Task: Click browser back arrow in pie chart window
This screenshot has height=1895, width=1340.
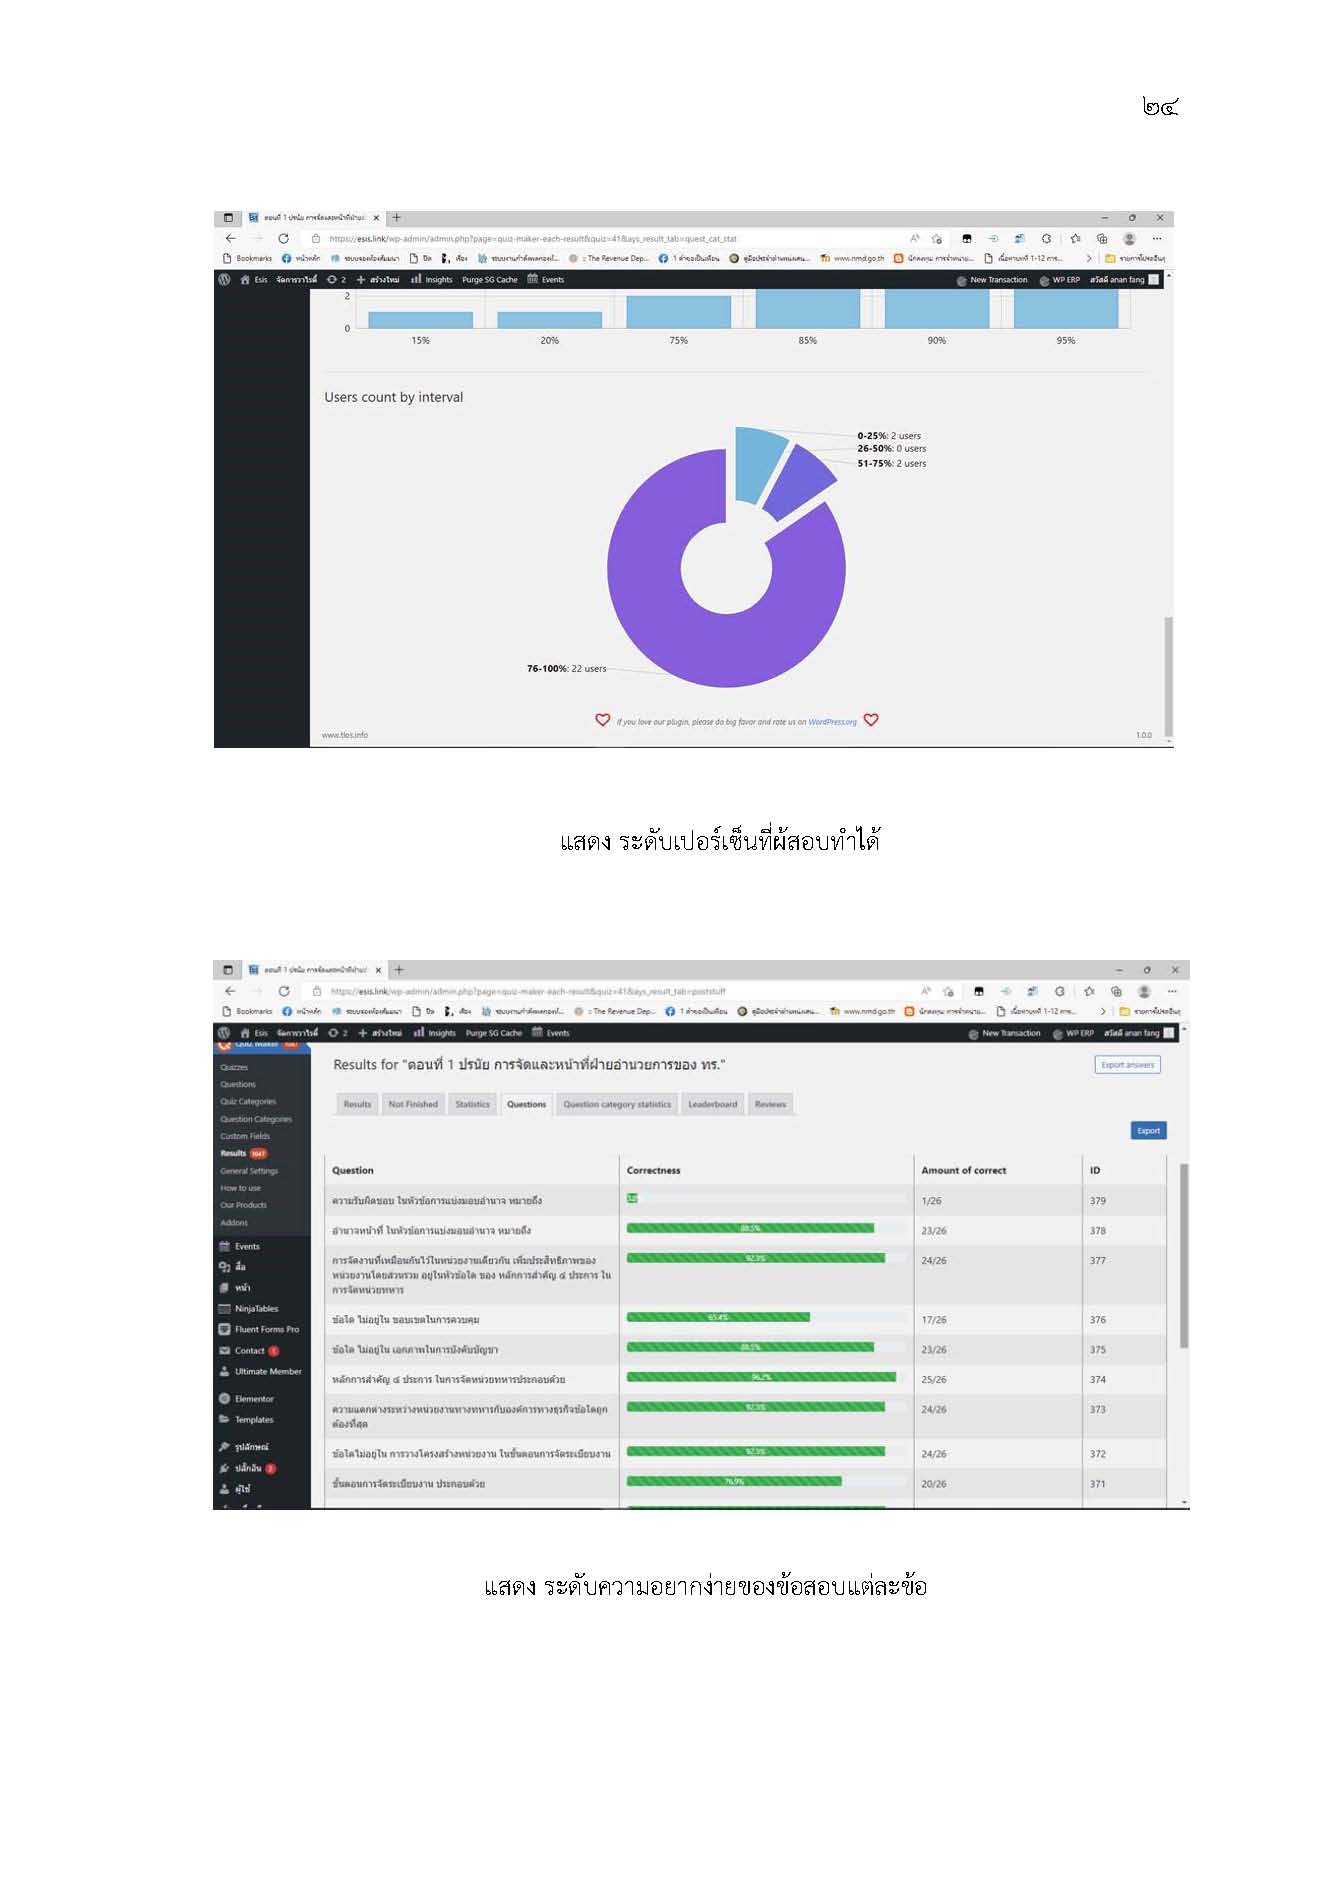Action: [231, 238]
